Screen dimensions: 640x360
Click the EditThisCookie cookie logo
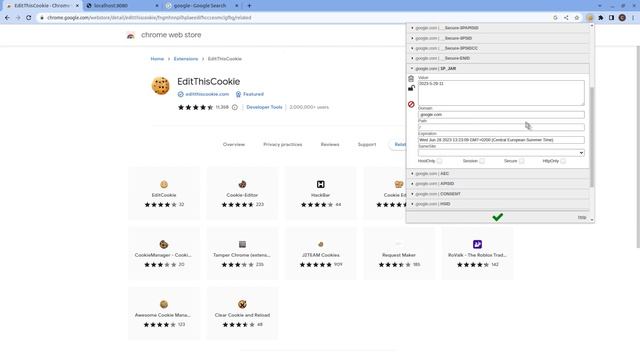(x=160, y=86)
